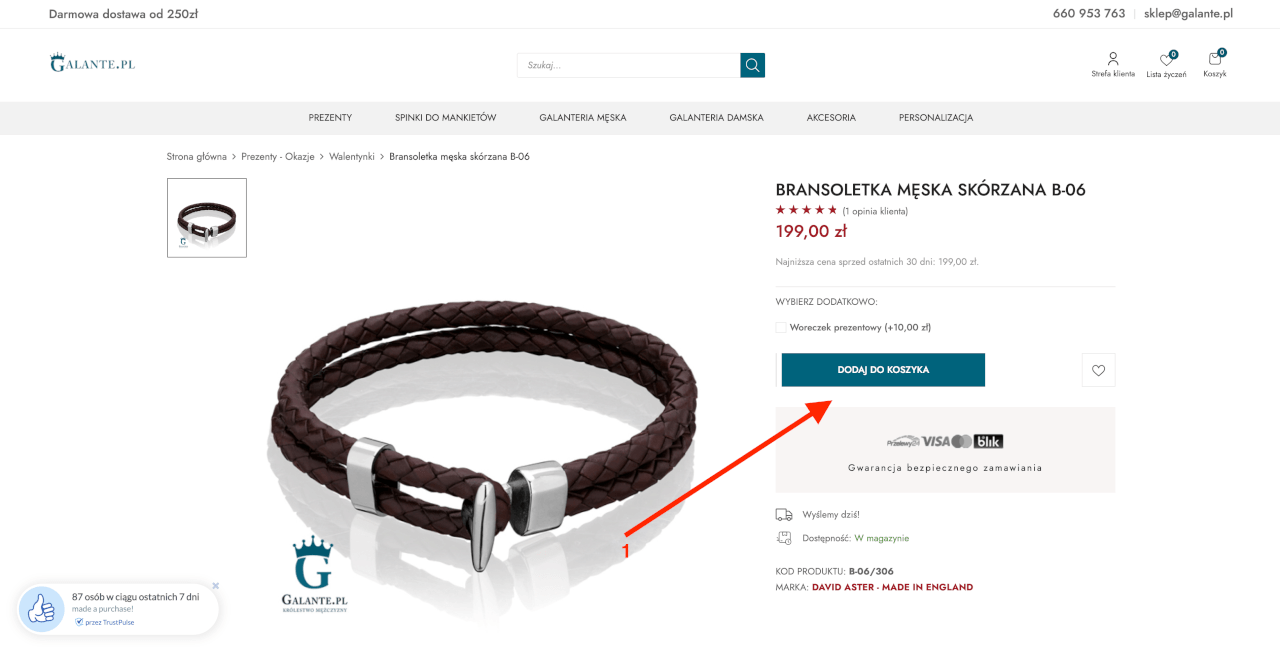The width and height of the screenshot is (1280, 649).
Task: Go to Walentynki breadcrumb link
Action: pos(352,157)
